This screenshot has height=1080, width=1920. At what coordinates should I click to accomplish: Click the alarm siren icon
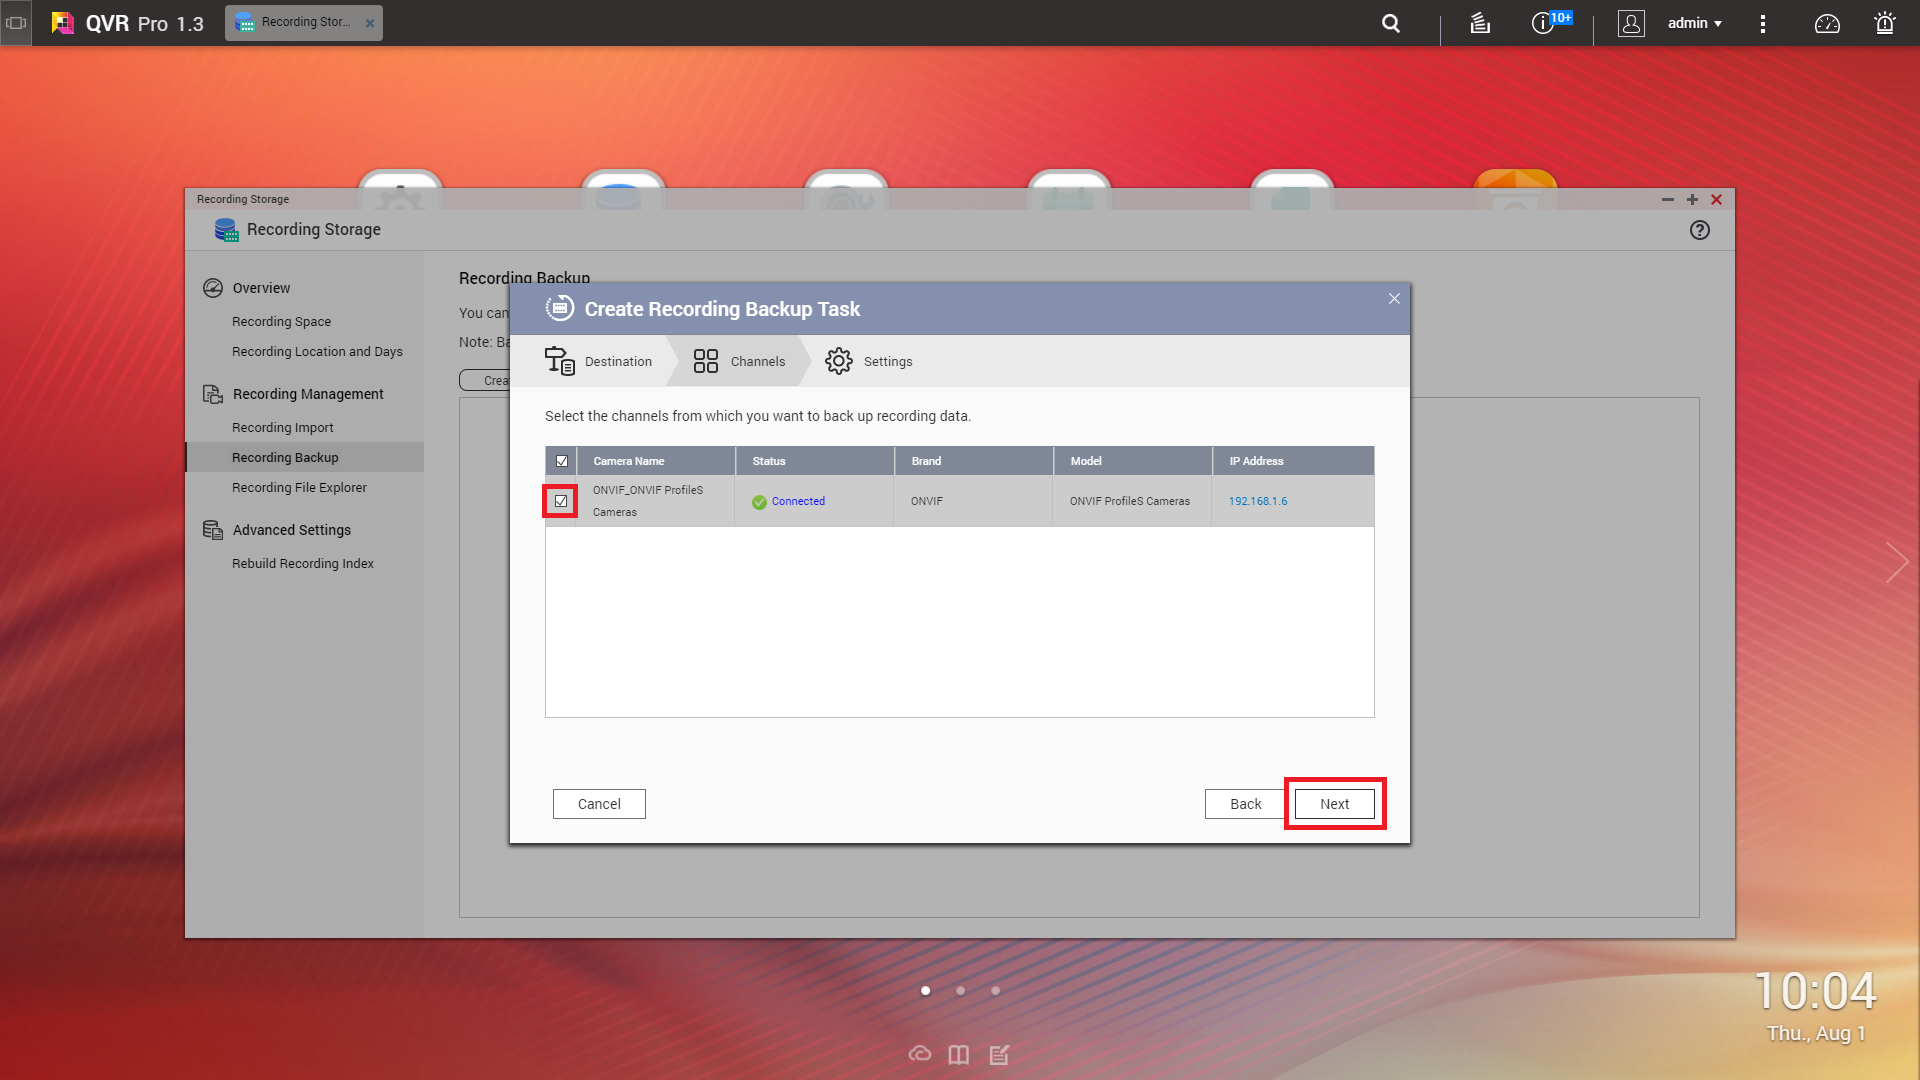(x=1885, y=23)
